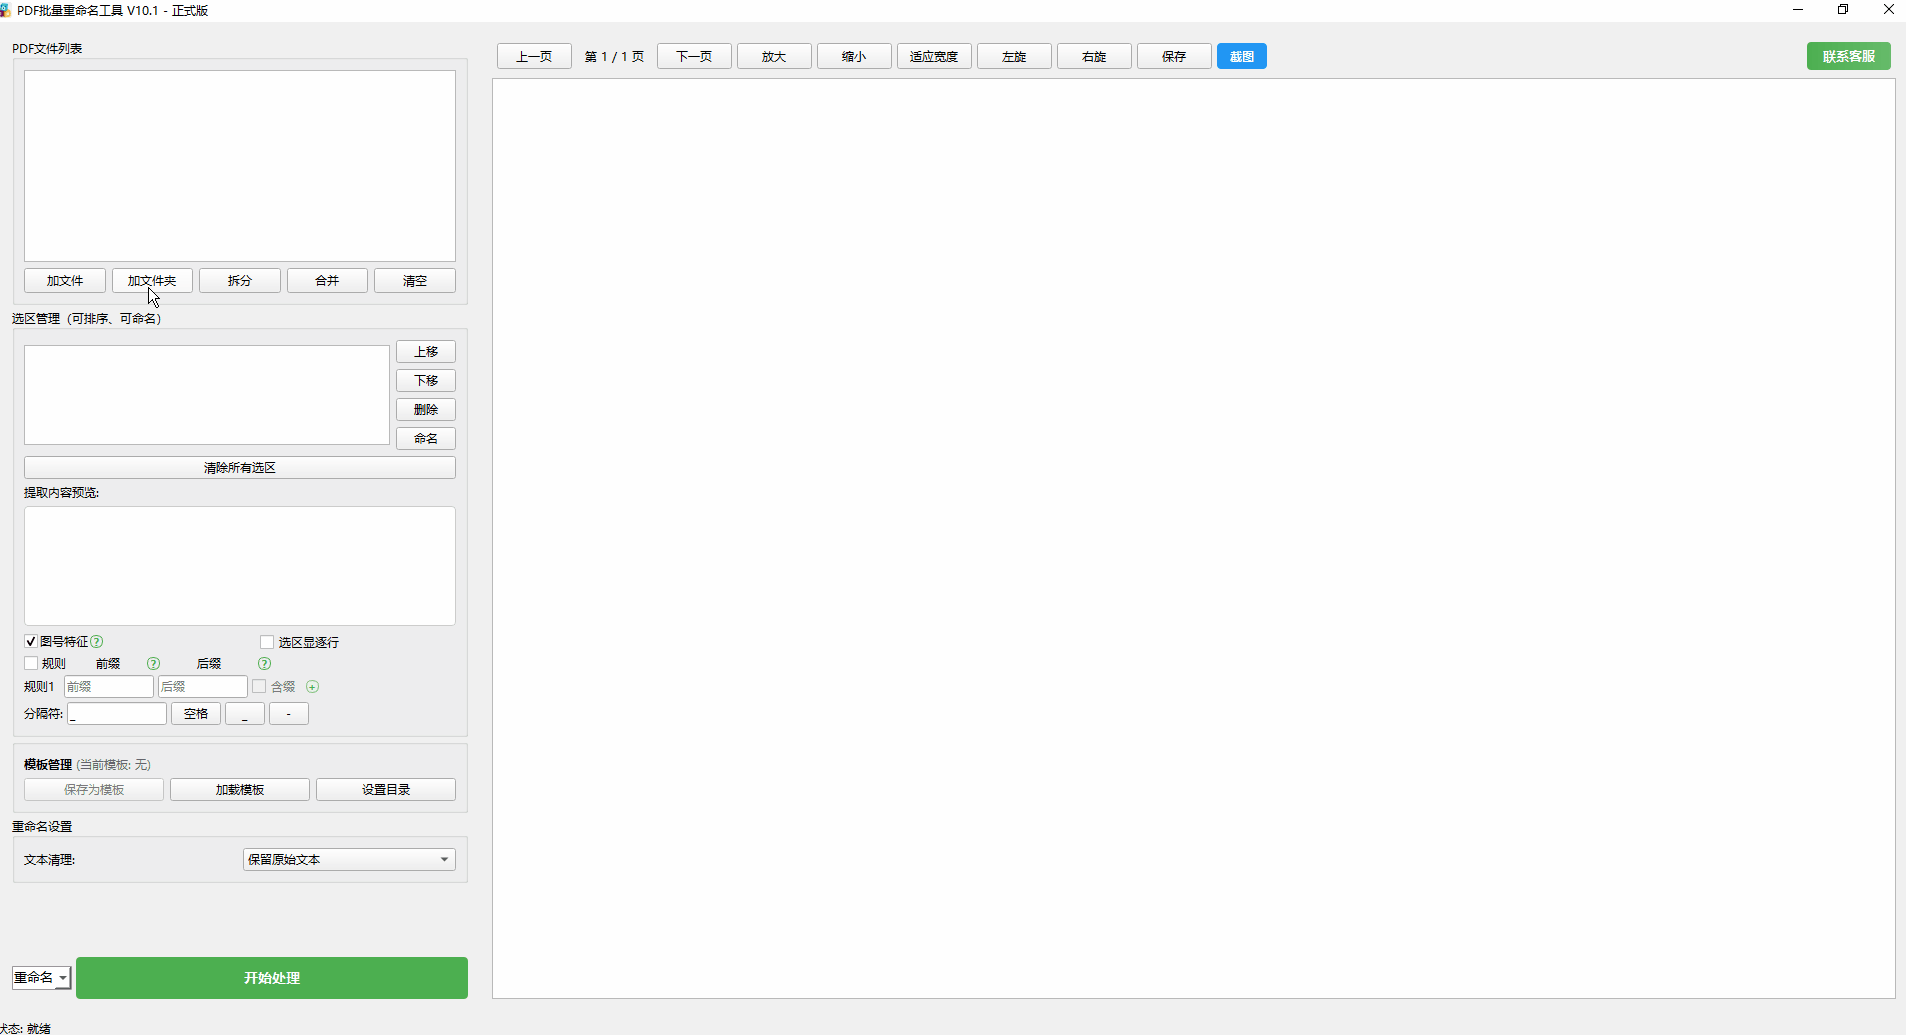Click the 拆分 button

click(240, 281)
